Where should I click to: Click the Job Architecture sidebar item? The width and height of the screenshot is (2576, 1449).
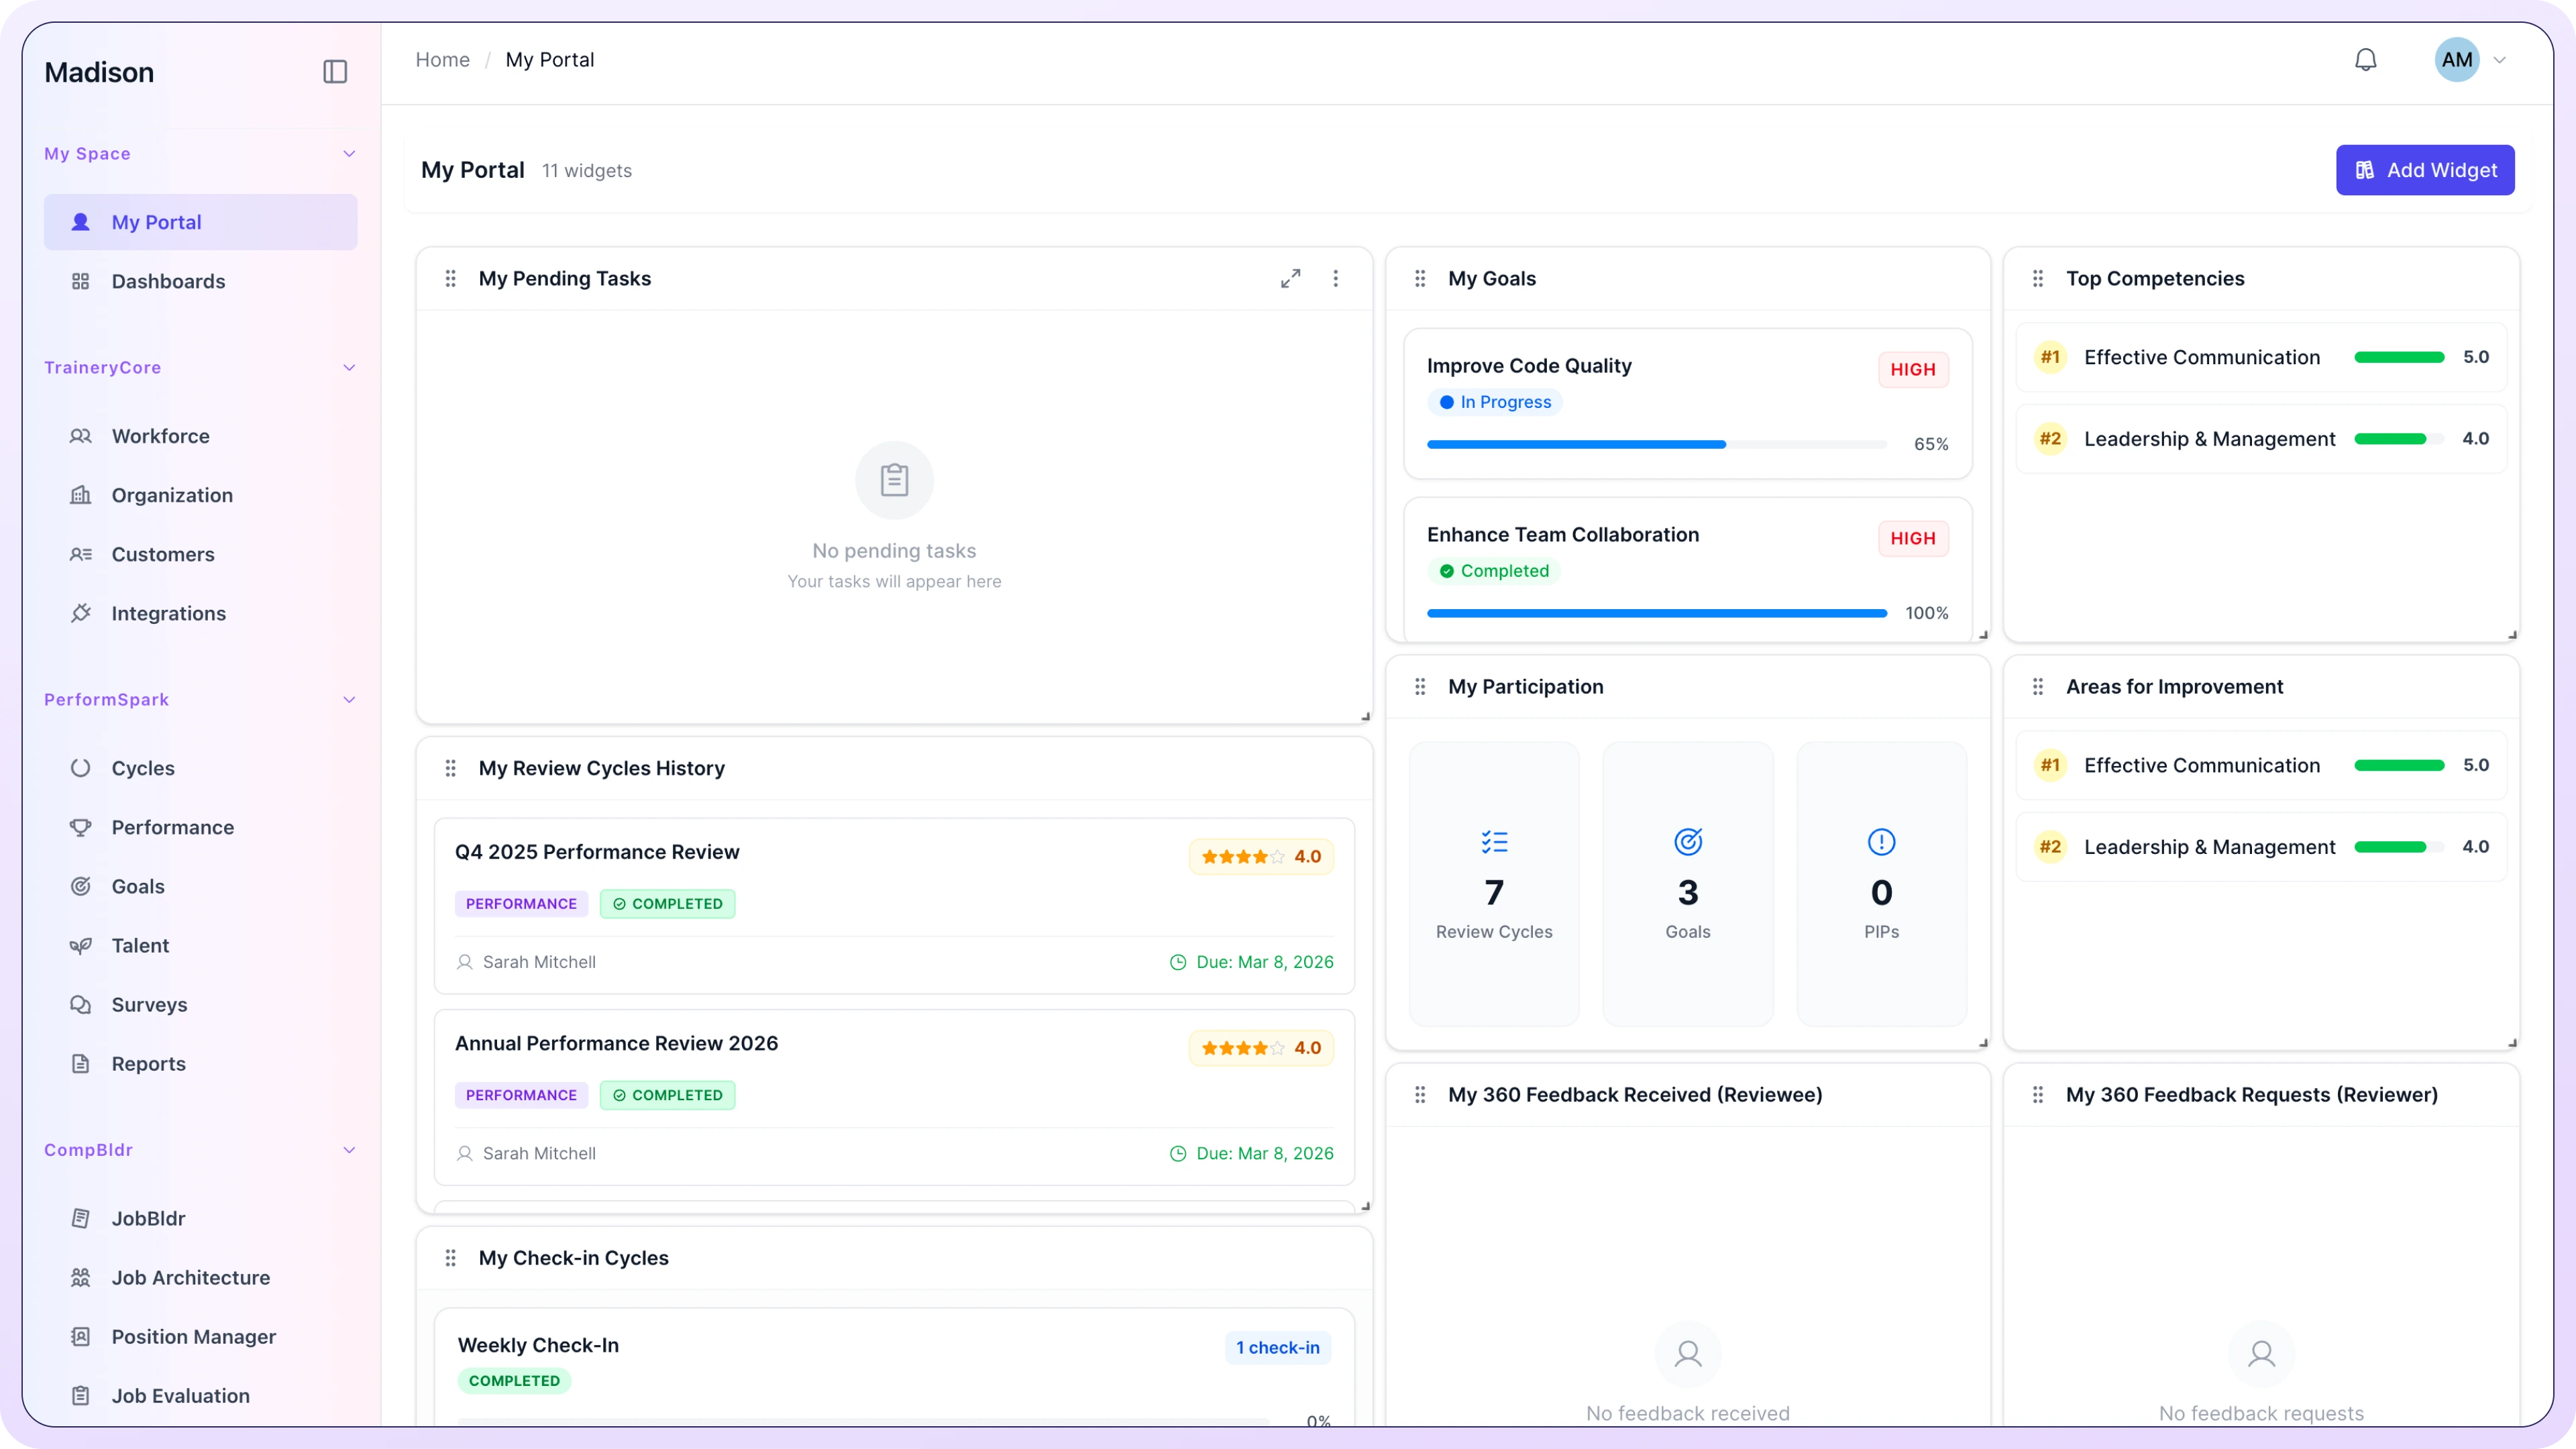click(190, 1278)
